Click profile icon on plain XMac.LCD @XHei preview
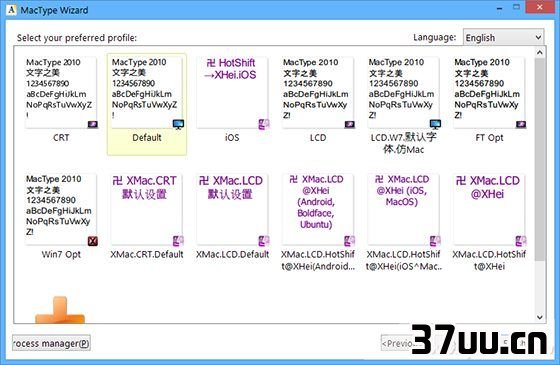Screen dimensions: 560x365 (521, 241)
